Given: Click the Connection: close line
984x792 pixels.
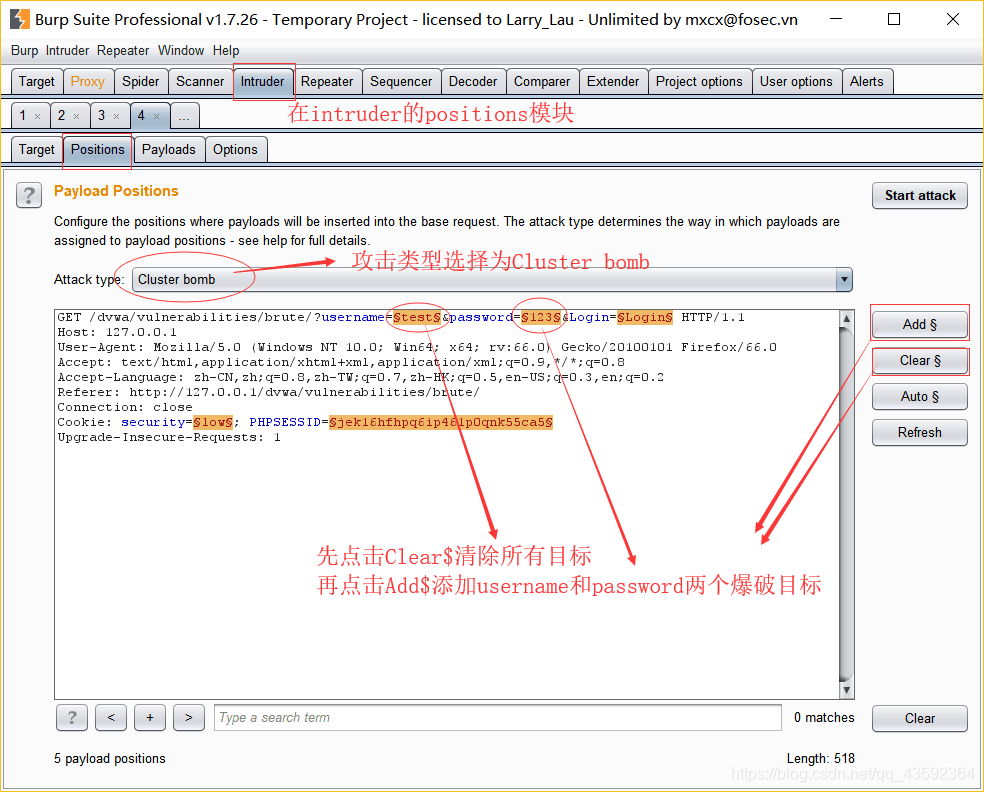Looking at the screenshot, I should coord(125,407).
